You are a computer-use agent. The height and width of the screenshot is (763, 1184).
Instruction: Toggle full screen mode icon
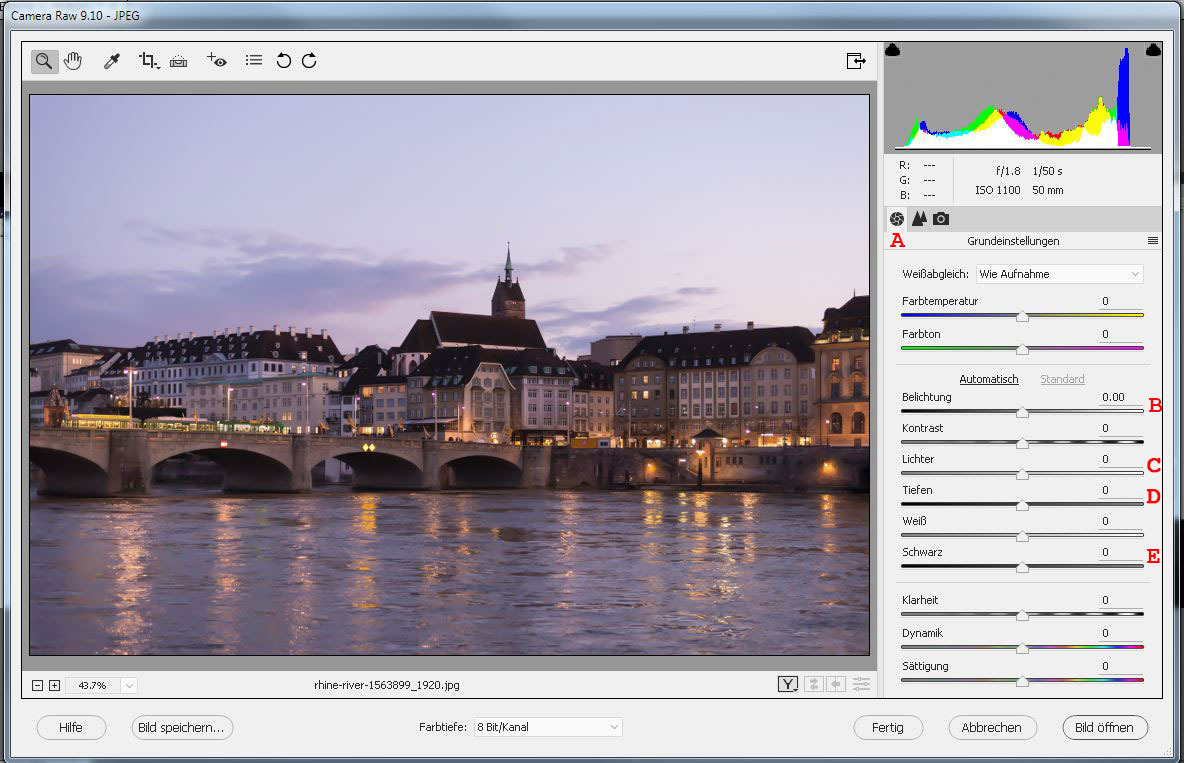[x=856, y=61]
